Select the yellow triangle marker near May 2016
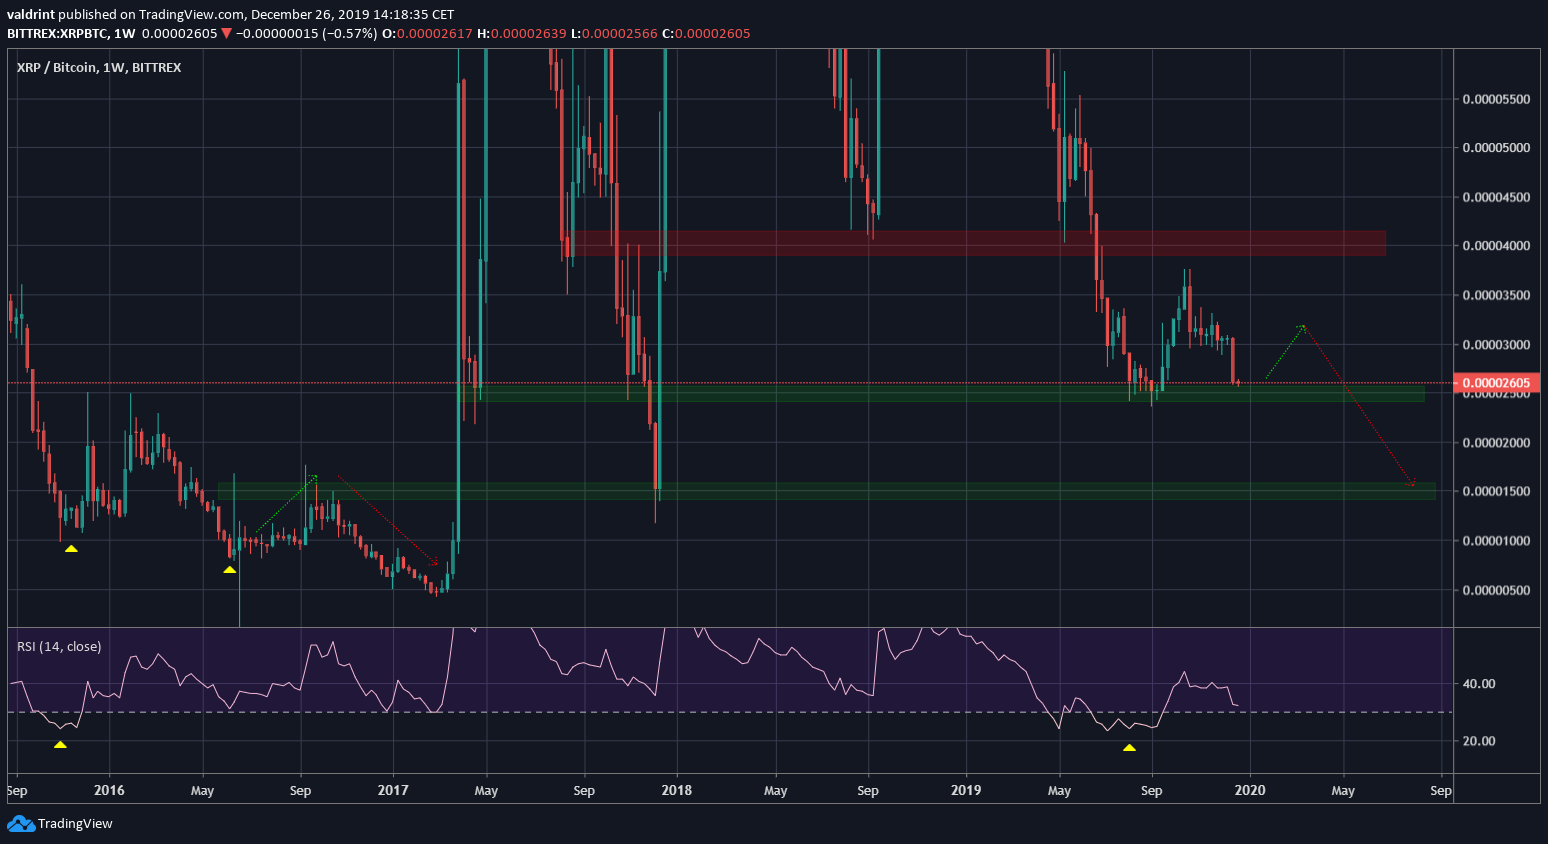This screenshot has width=1548, height=844. (231, 568)
